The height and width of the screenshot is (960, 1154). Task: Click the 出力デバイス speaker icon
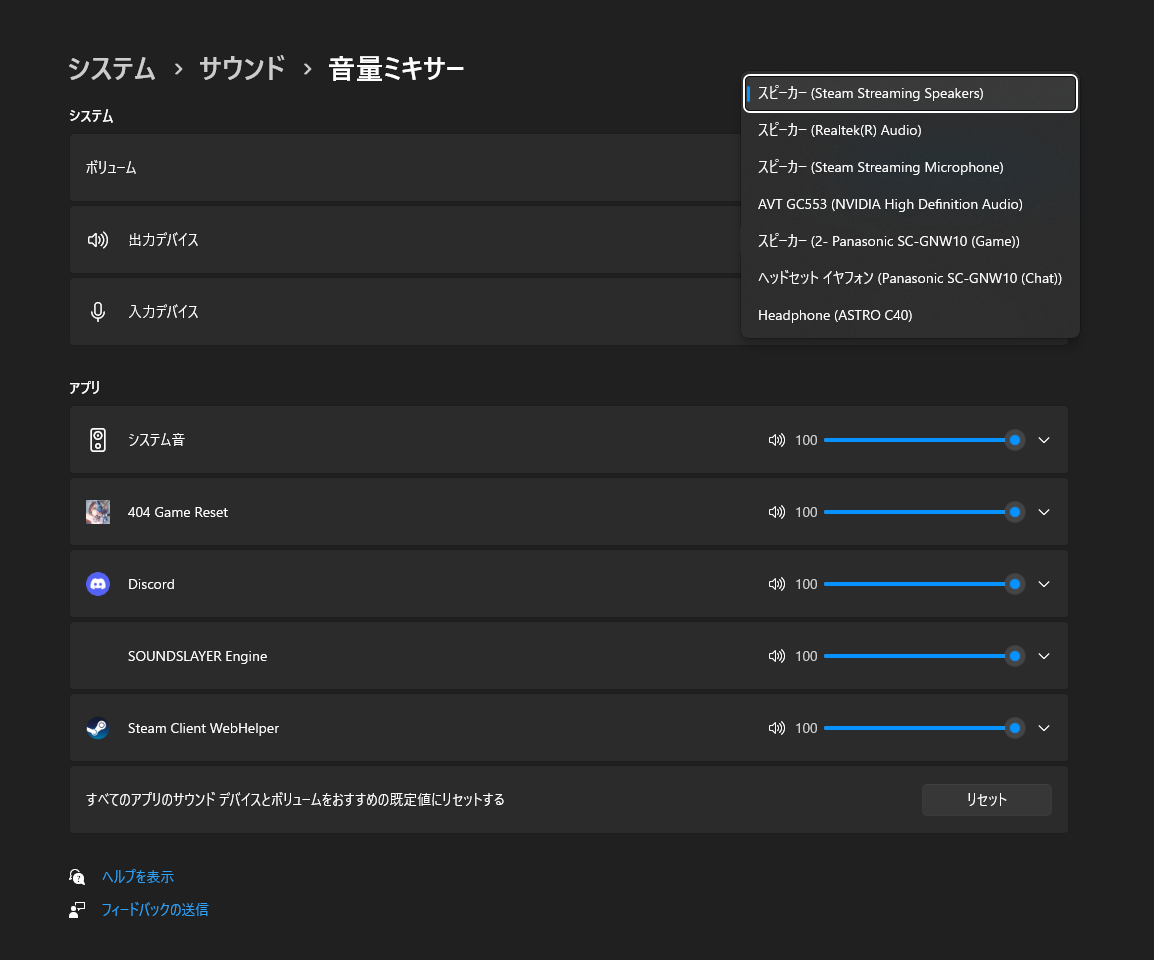pos(96,239)
